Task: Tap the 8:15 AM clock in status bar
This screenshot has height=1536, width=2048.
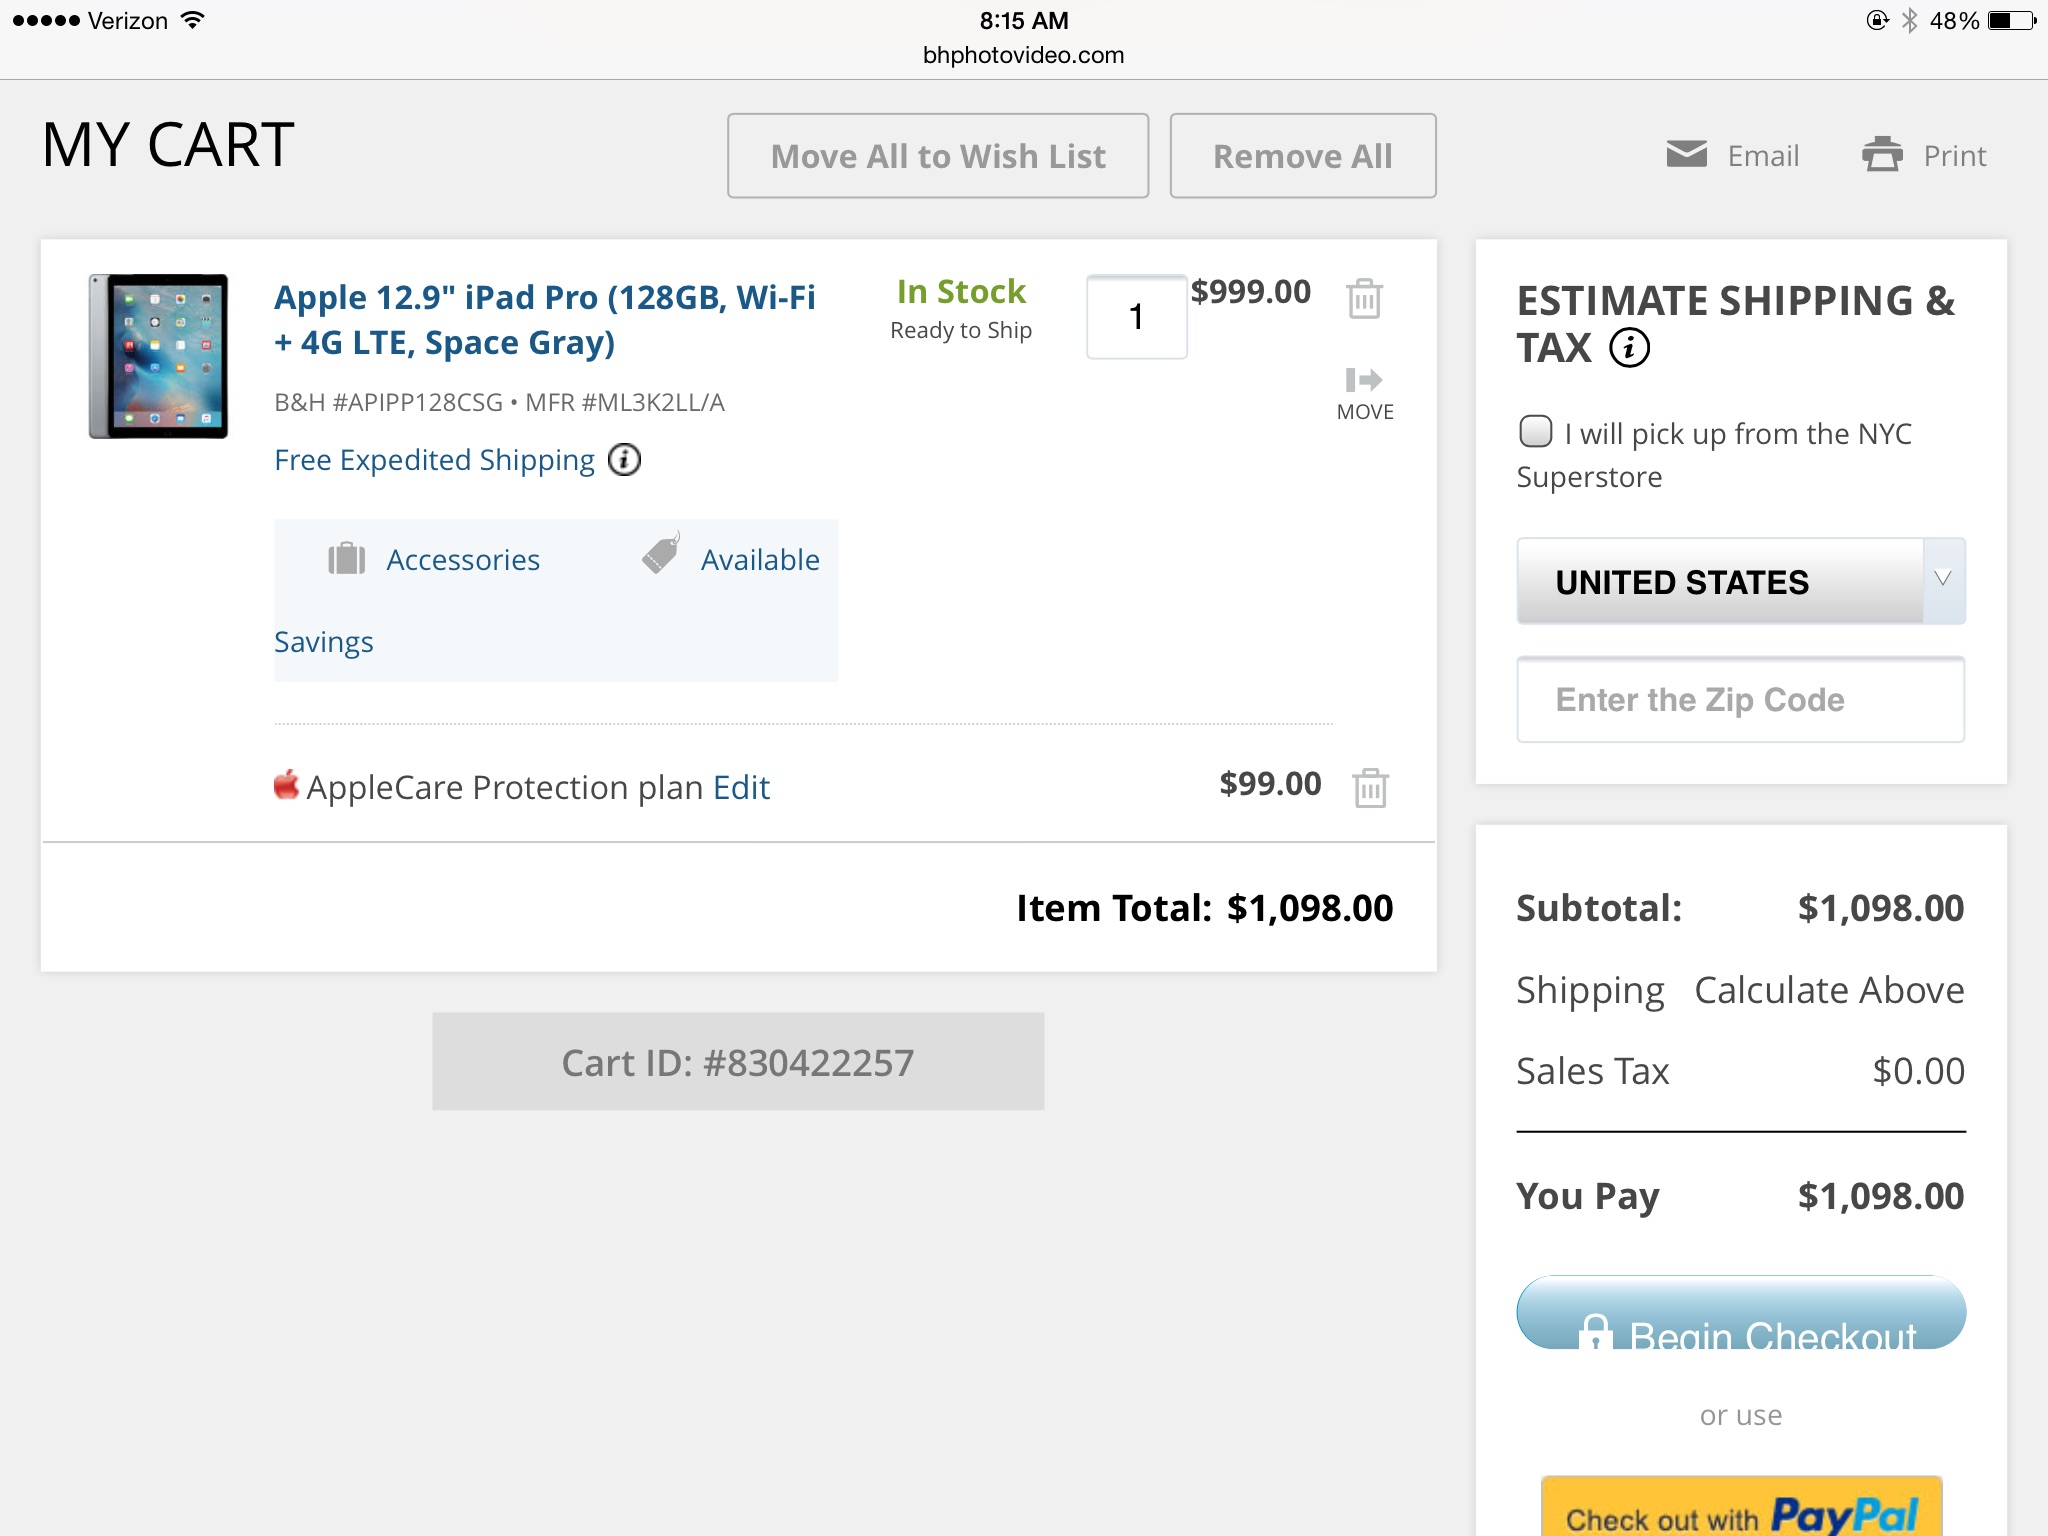Action: (x=1024, y=20)
